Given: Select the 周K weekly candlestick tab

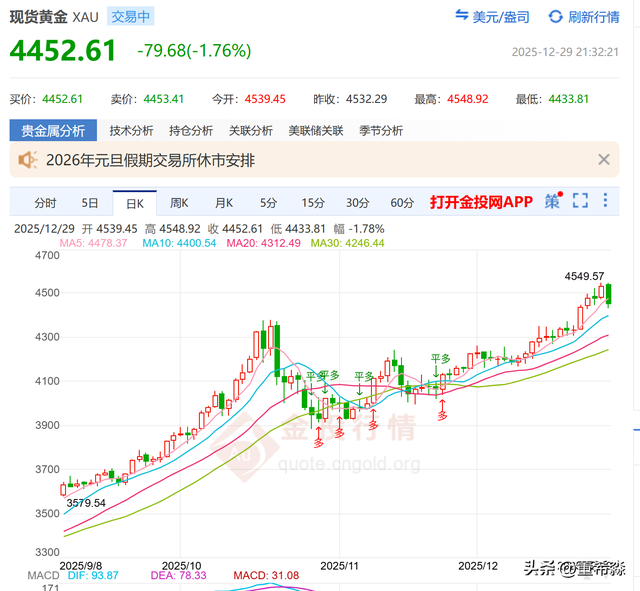Looking at the screenshot, I should pos(179,203).
